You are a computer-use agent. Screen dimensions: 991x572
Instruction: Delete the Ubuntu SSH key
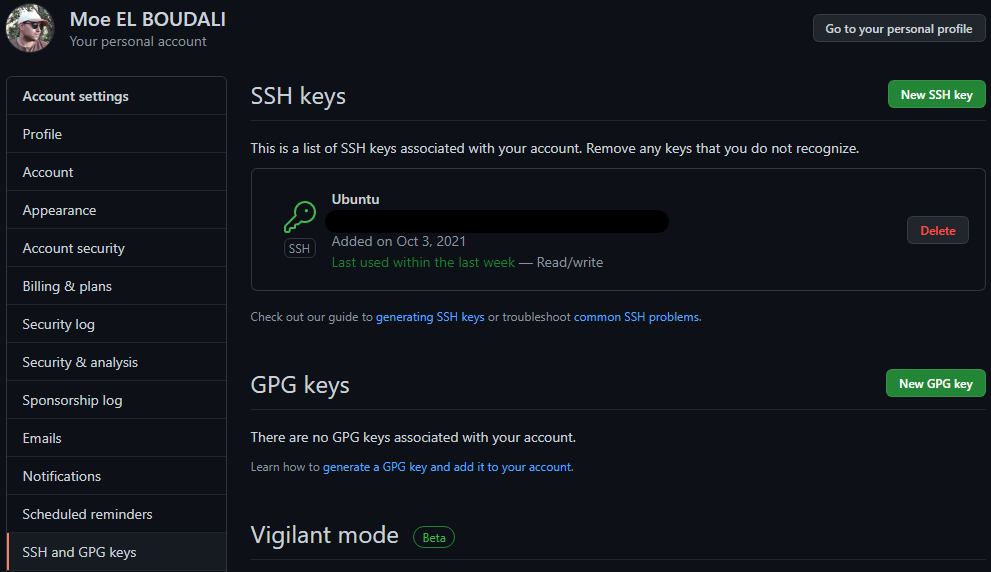937,231
